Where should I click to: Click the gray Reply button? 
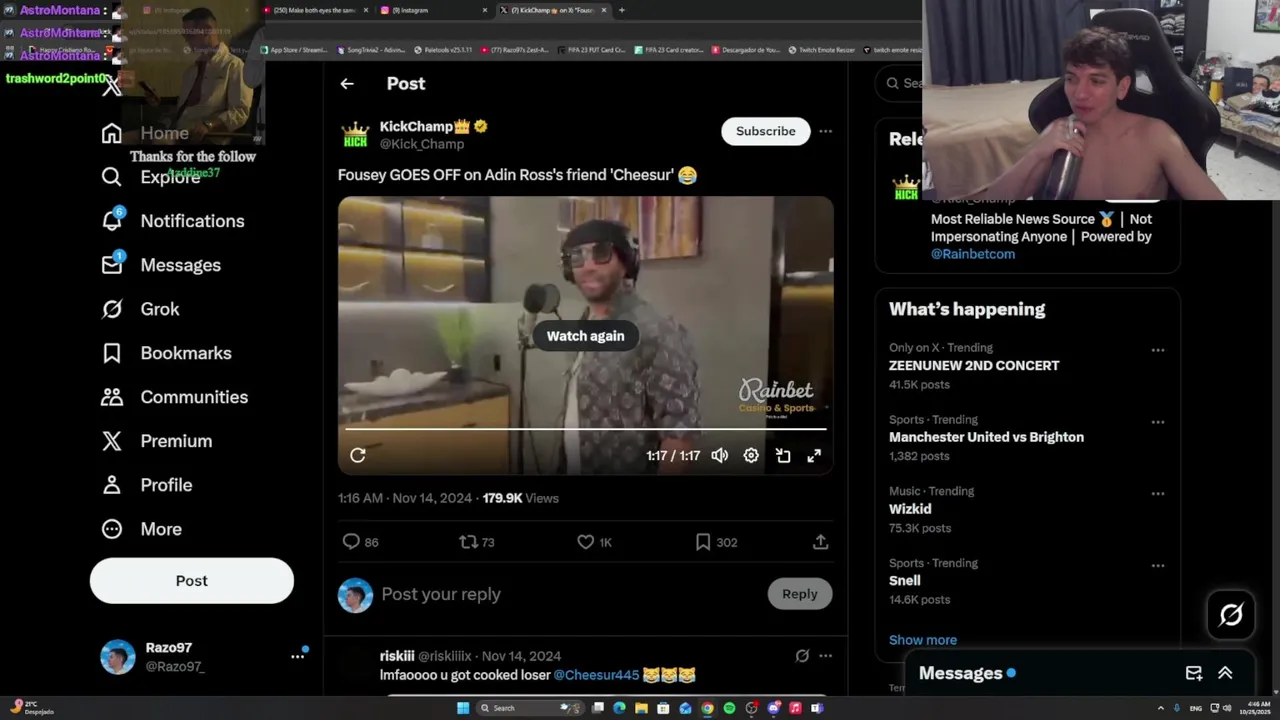click(800, 594)
